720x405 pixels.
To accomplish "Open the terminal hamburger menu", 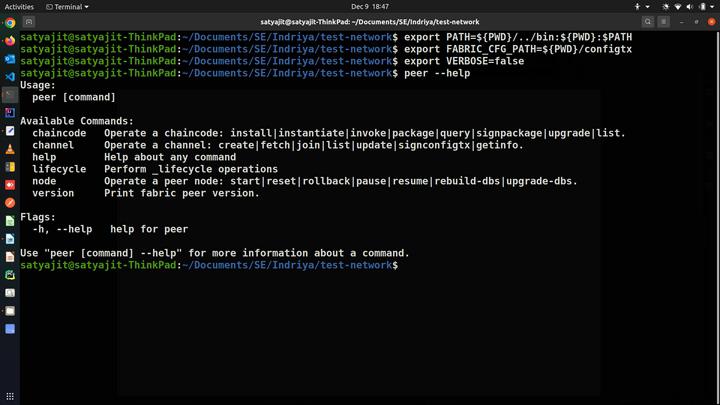I will [x=665, y=21].
